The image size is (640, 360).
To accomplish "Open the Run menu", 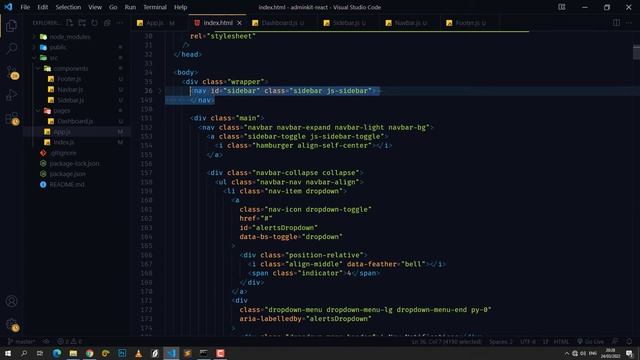I will (x=130, y=7).
